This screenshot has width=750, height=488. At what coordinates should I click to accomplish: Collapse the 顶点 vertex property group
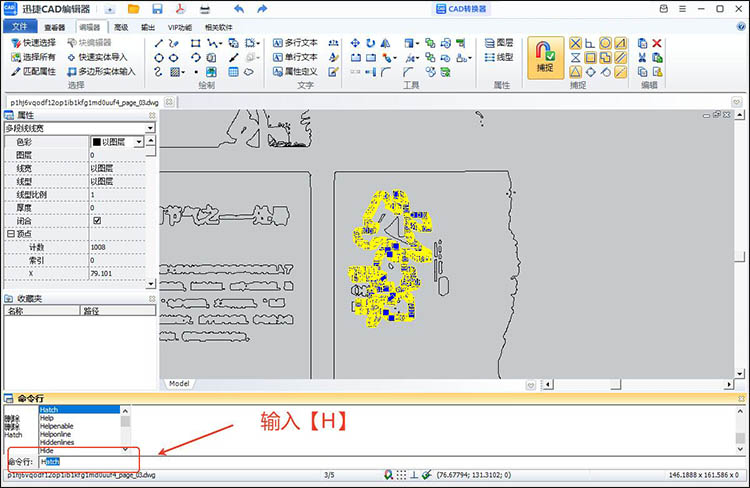pyautogui.click(x=9, y=233)
